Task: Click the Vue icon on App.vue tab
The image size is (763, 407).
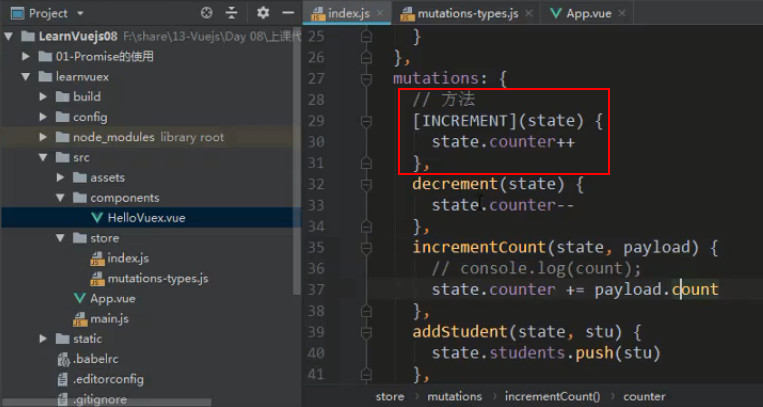Action: pos(556,13)
